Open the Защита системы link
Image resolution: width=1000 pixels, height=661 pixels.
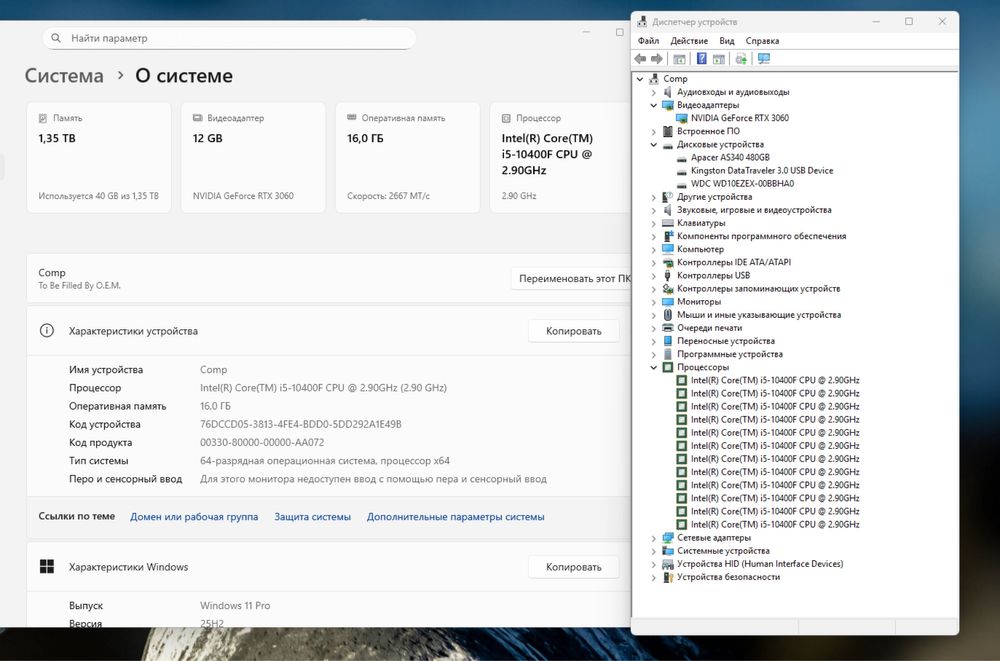click(312, 517)
